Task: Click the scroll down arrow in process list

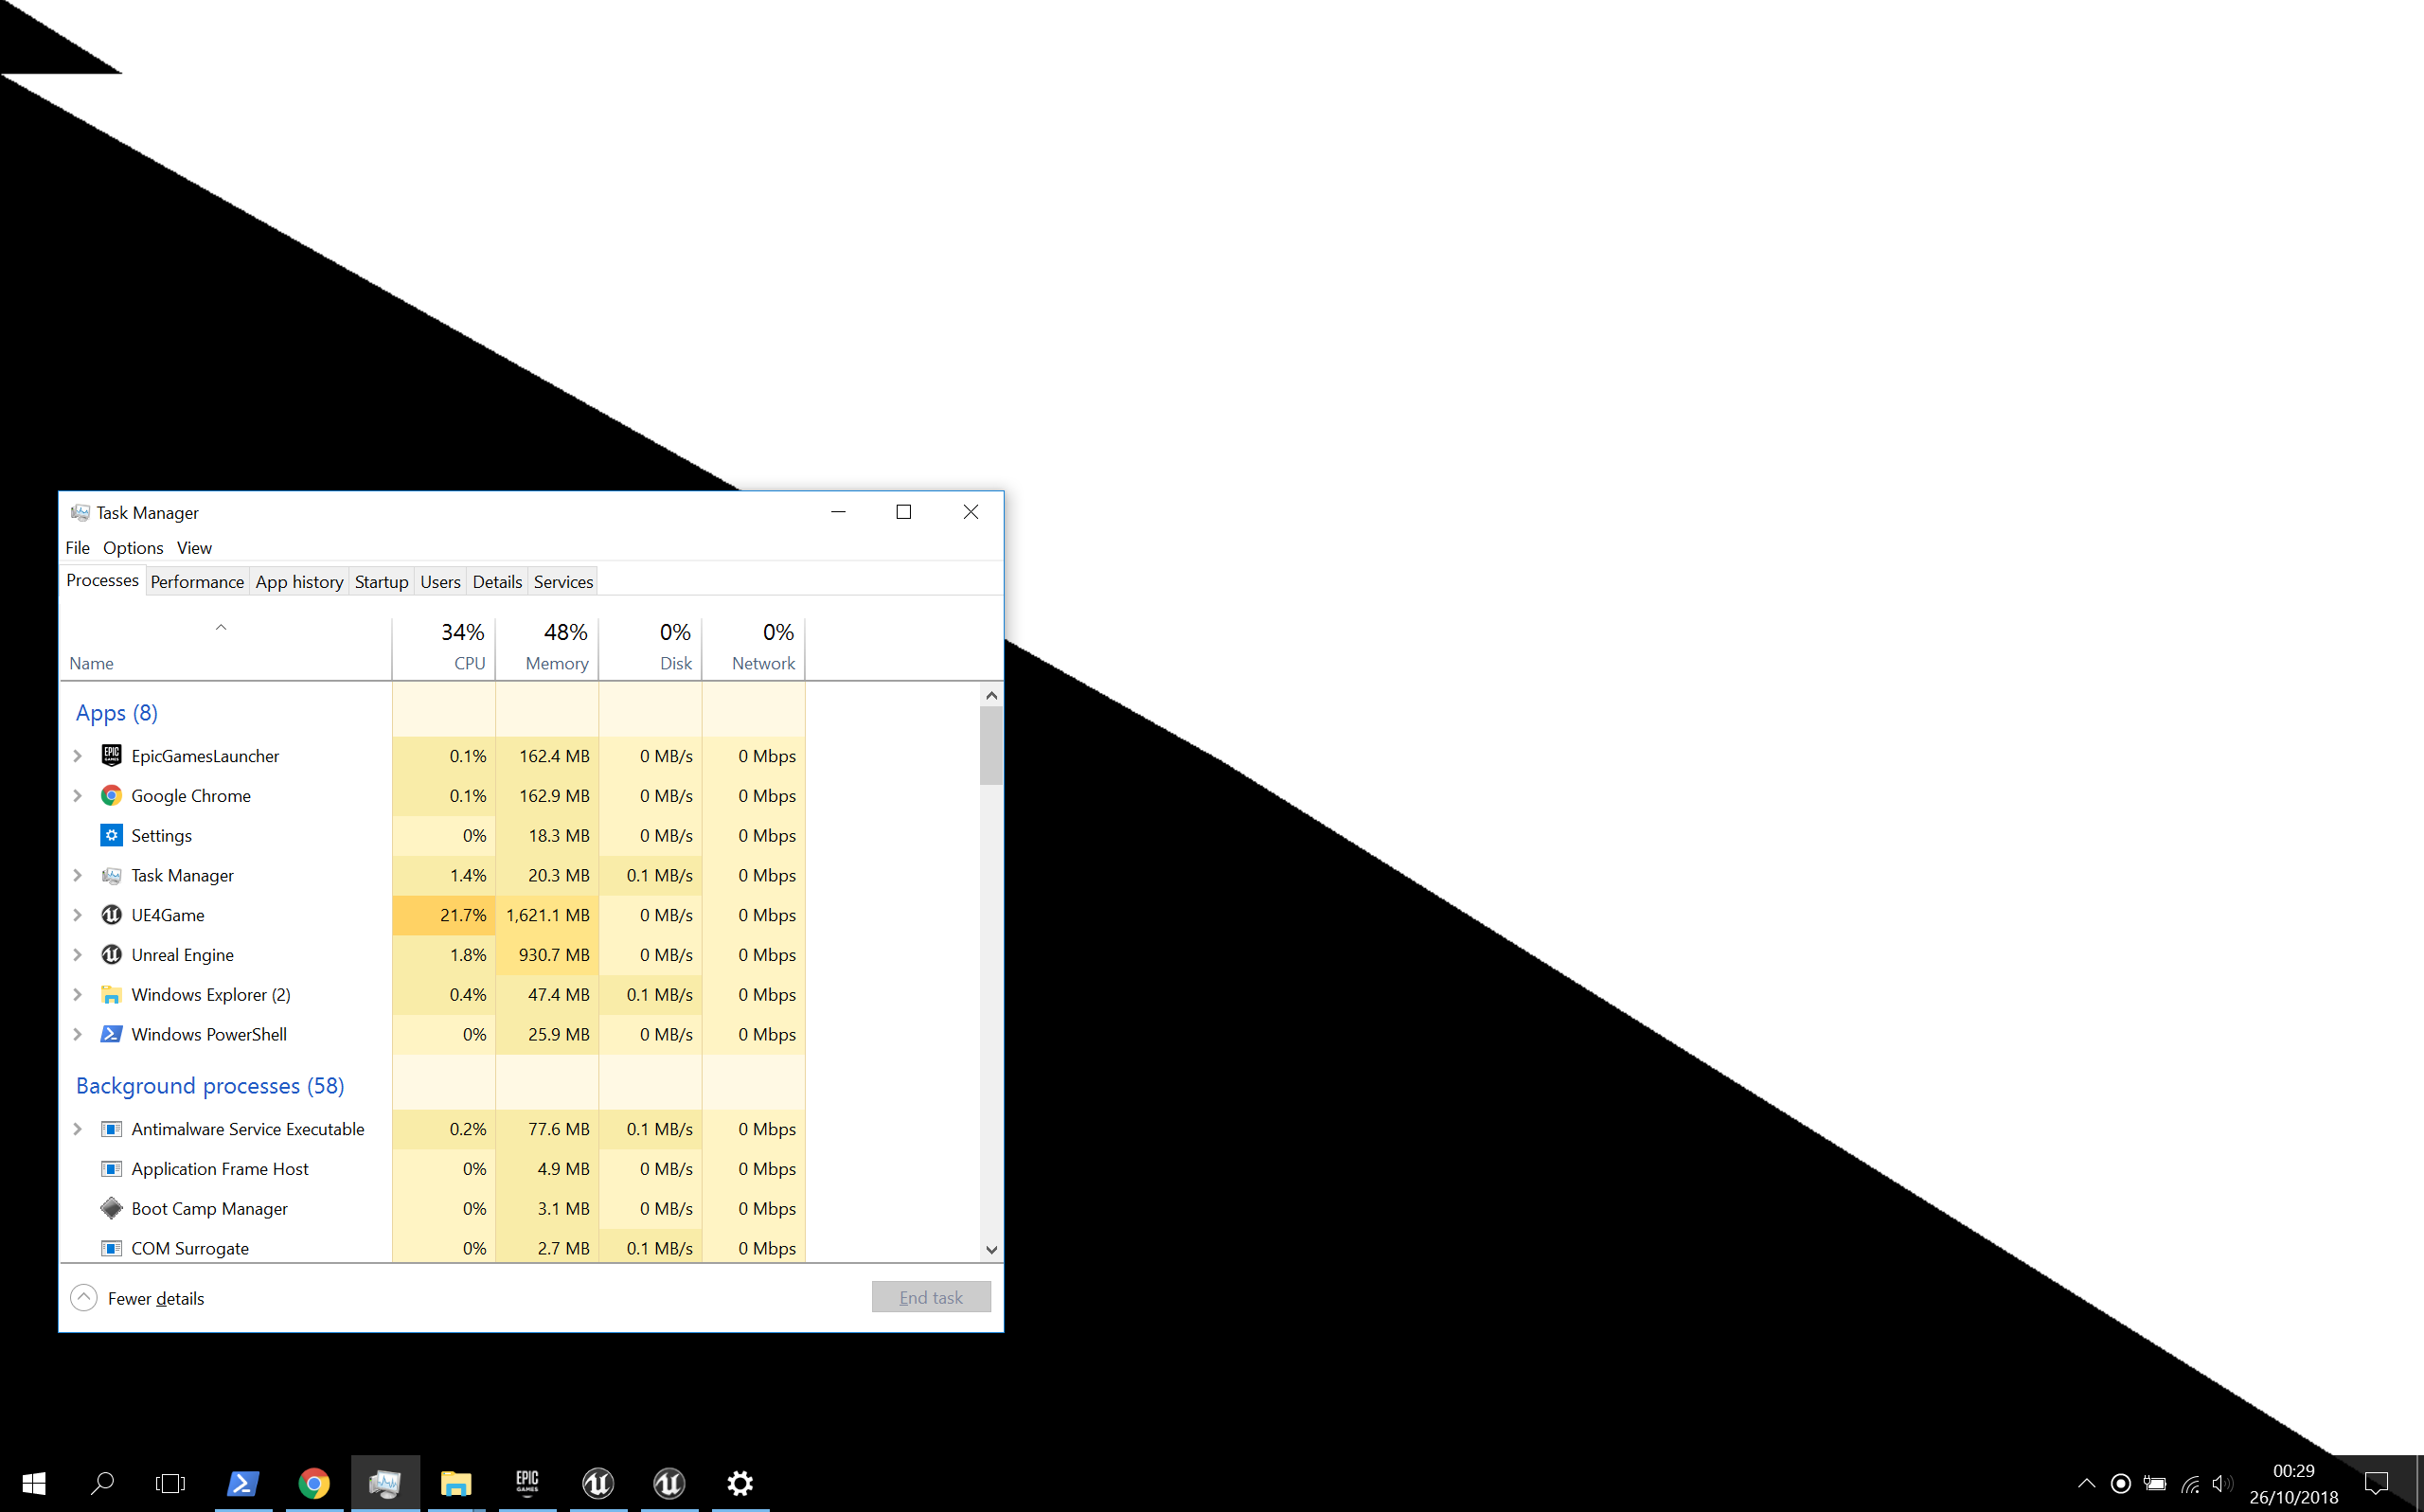Action: pyautogui.click(x=991, y=1249)
